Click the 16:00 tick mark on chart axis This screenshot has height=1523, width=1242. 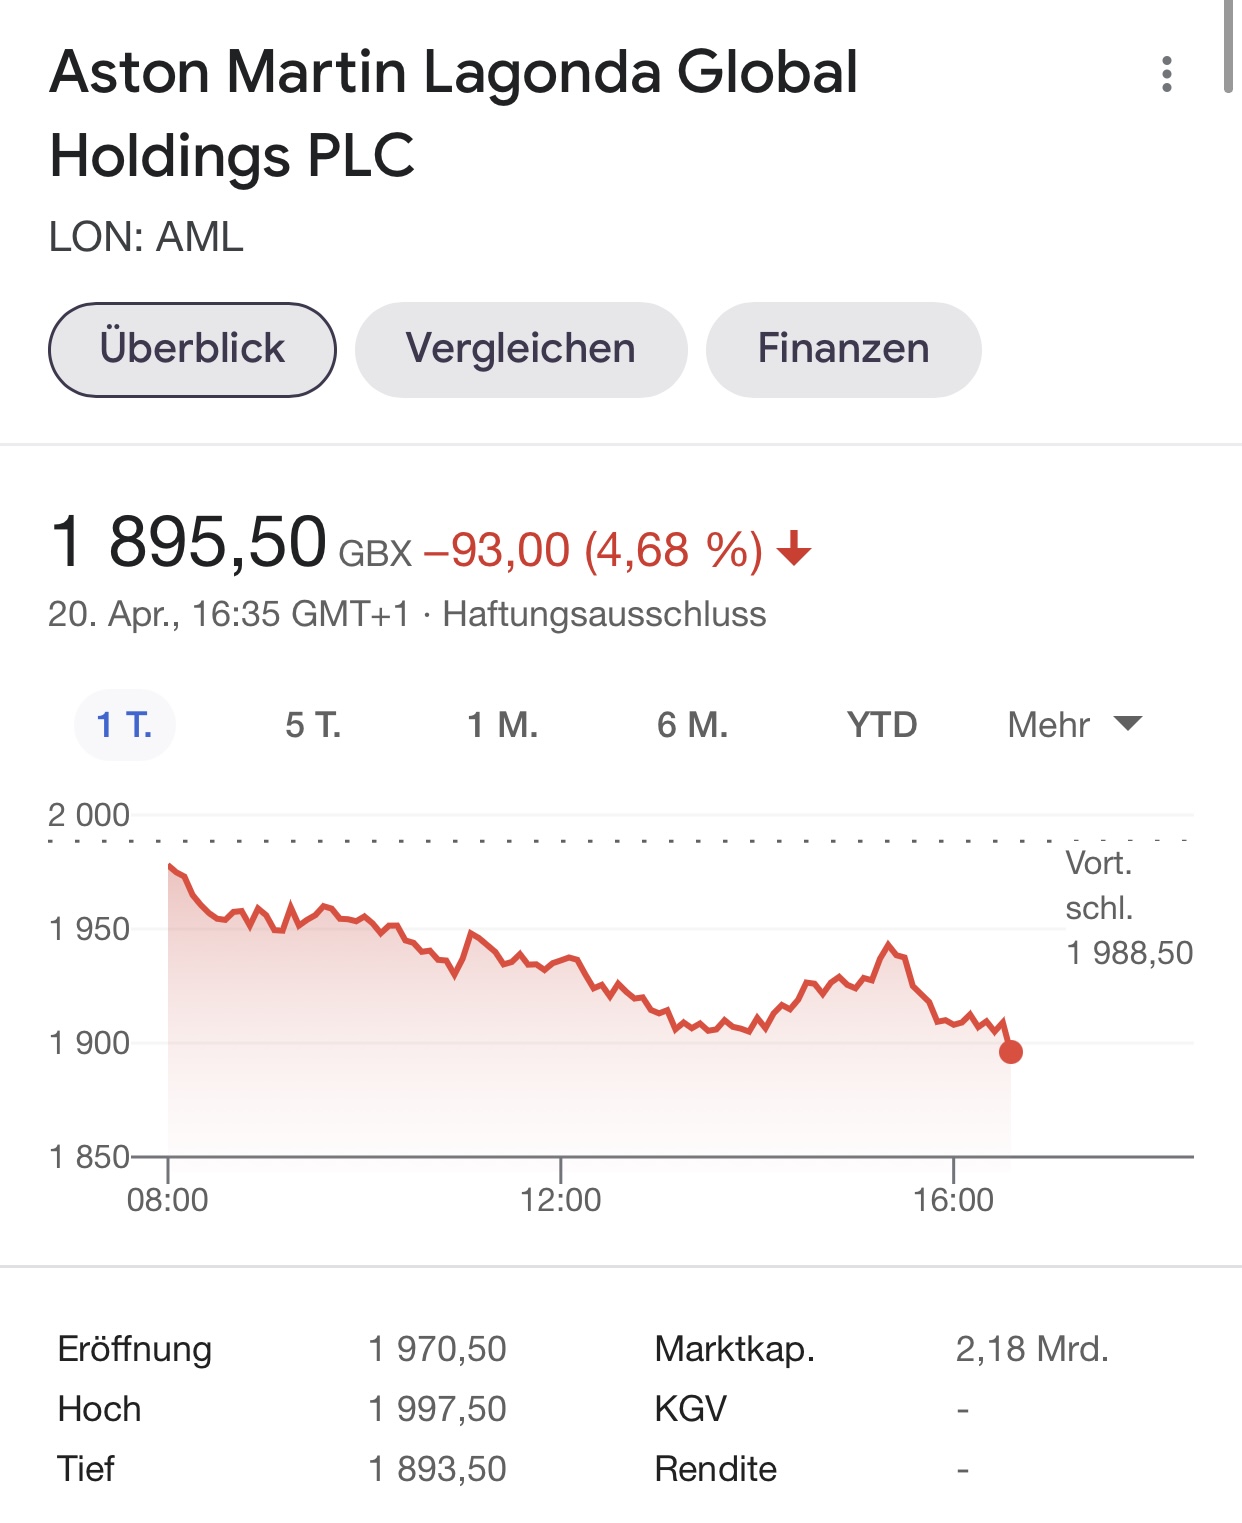[954, 1170]
